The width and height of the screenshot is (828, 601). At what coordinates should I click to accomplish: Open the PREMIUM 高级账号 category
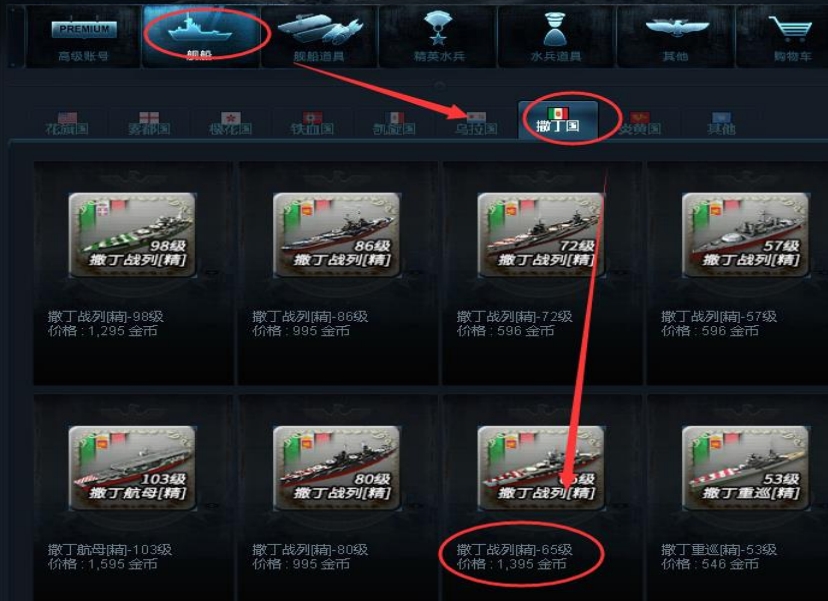click(83, 37)
